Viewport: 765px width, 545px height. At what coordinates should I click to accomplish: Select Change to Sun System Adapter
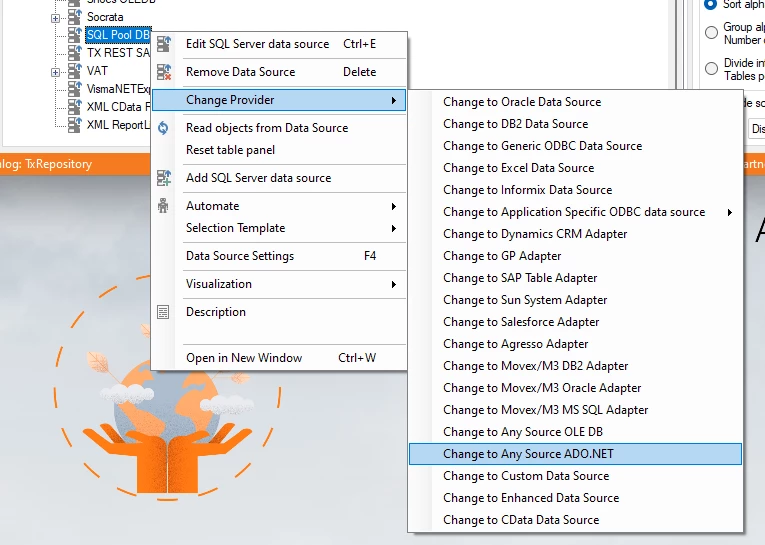575,300
